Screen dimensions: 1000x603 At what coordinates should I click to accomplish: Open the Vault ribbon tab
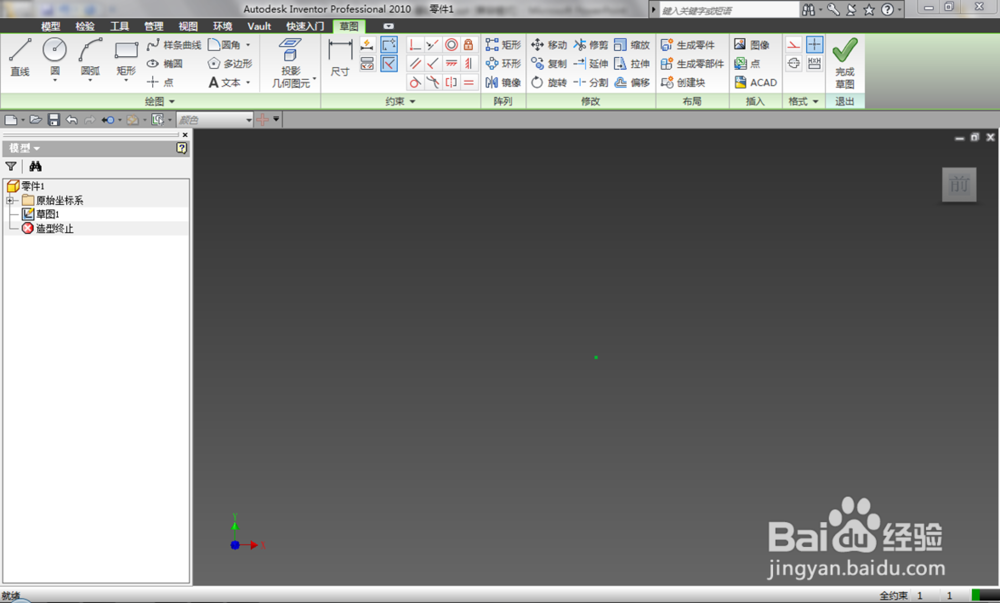[259, 26]
